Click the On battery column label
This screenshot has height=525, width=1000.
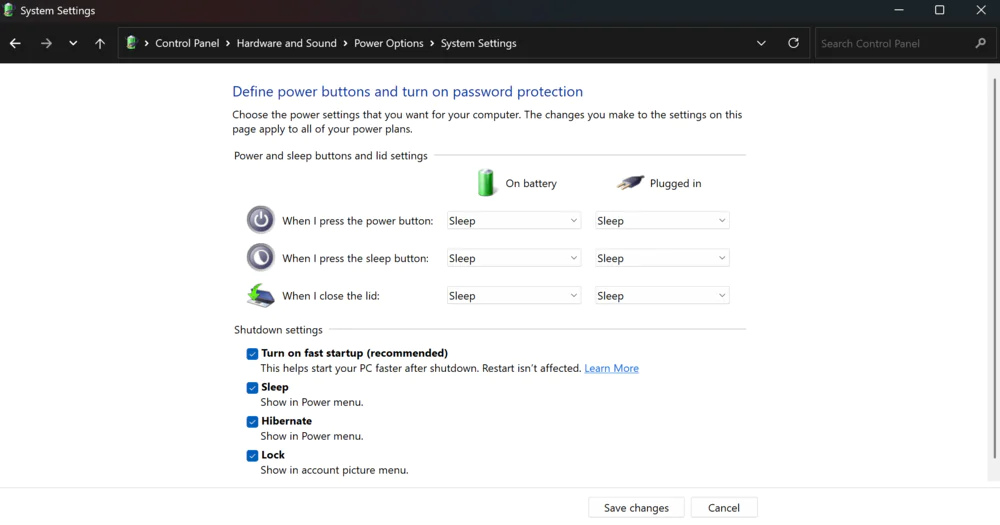point(531,183)
